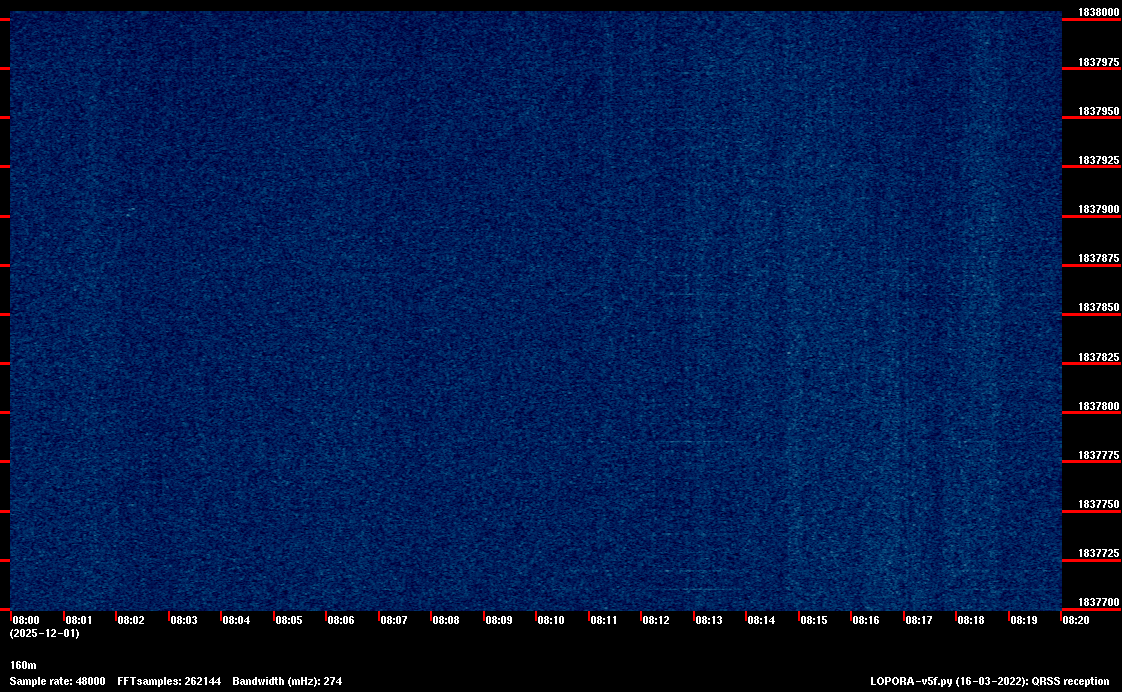Viewport: 1122px width, 692px height.
Task: Click the 08:11 time label
Action: (604, 620)
